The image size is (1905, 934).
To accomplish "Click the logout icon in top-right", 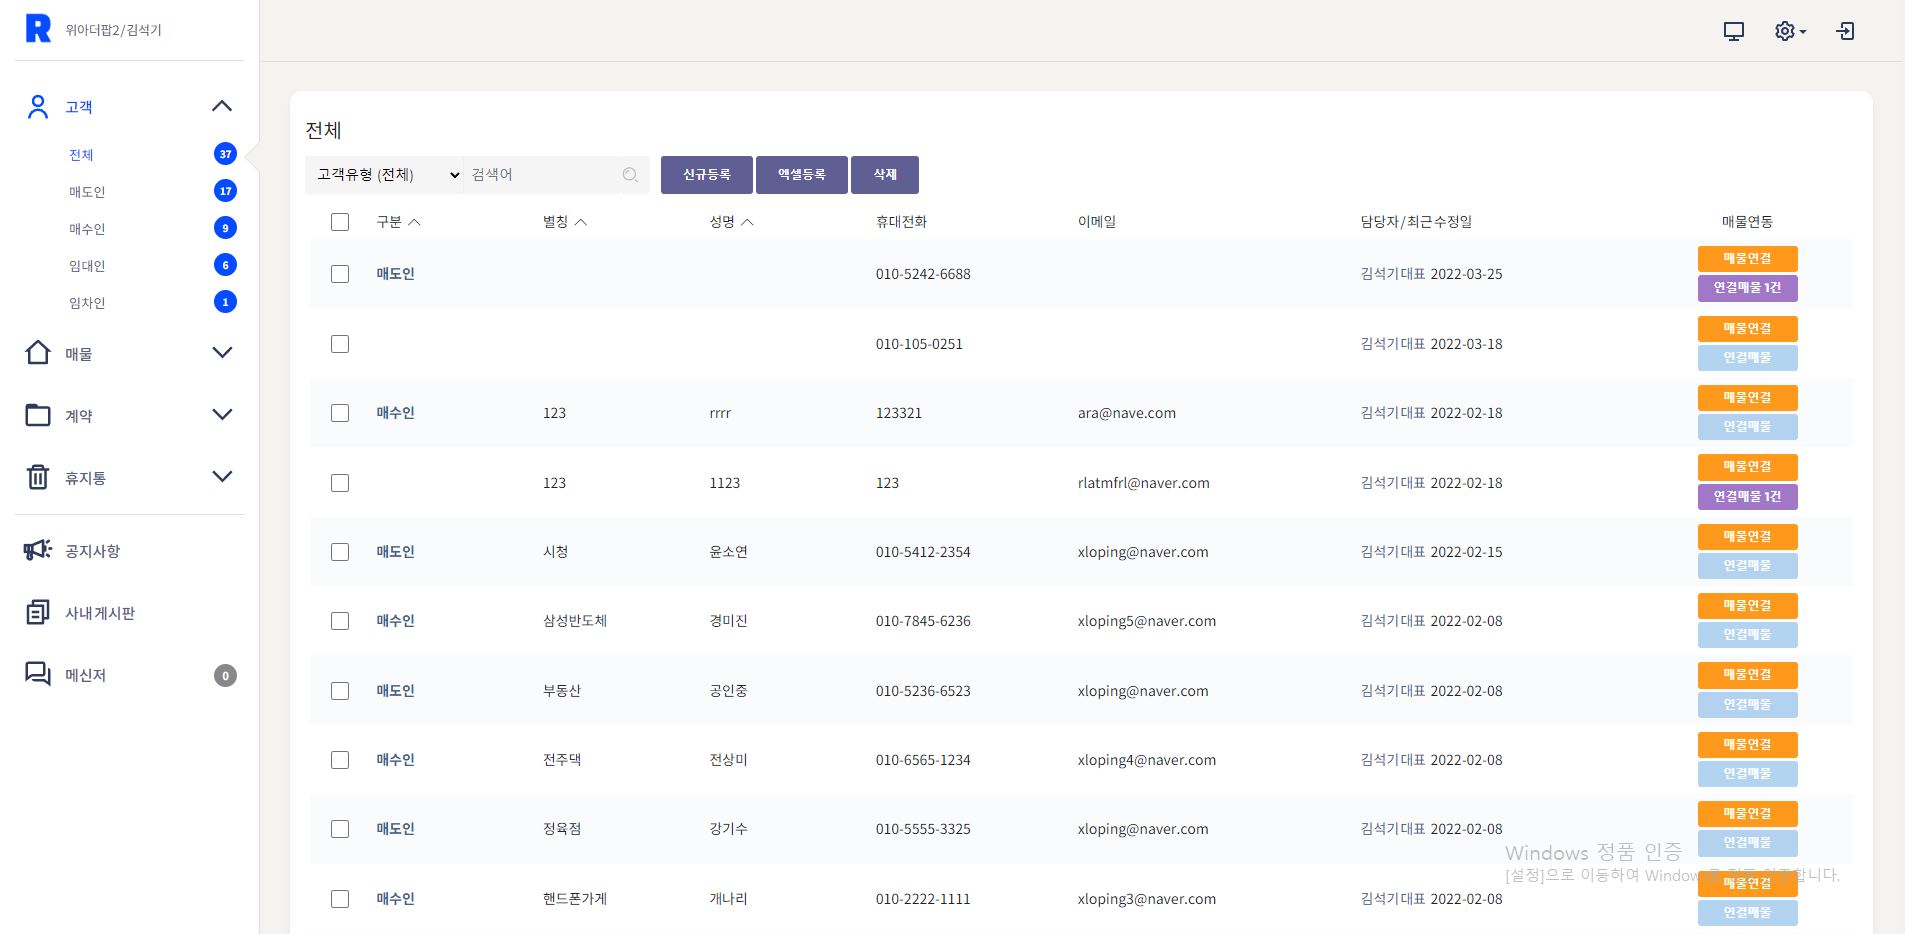I will [x=1845, y=31].
